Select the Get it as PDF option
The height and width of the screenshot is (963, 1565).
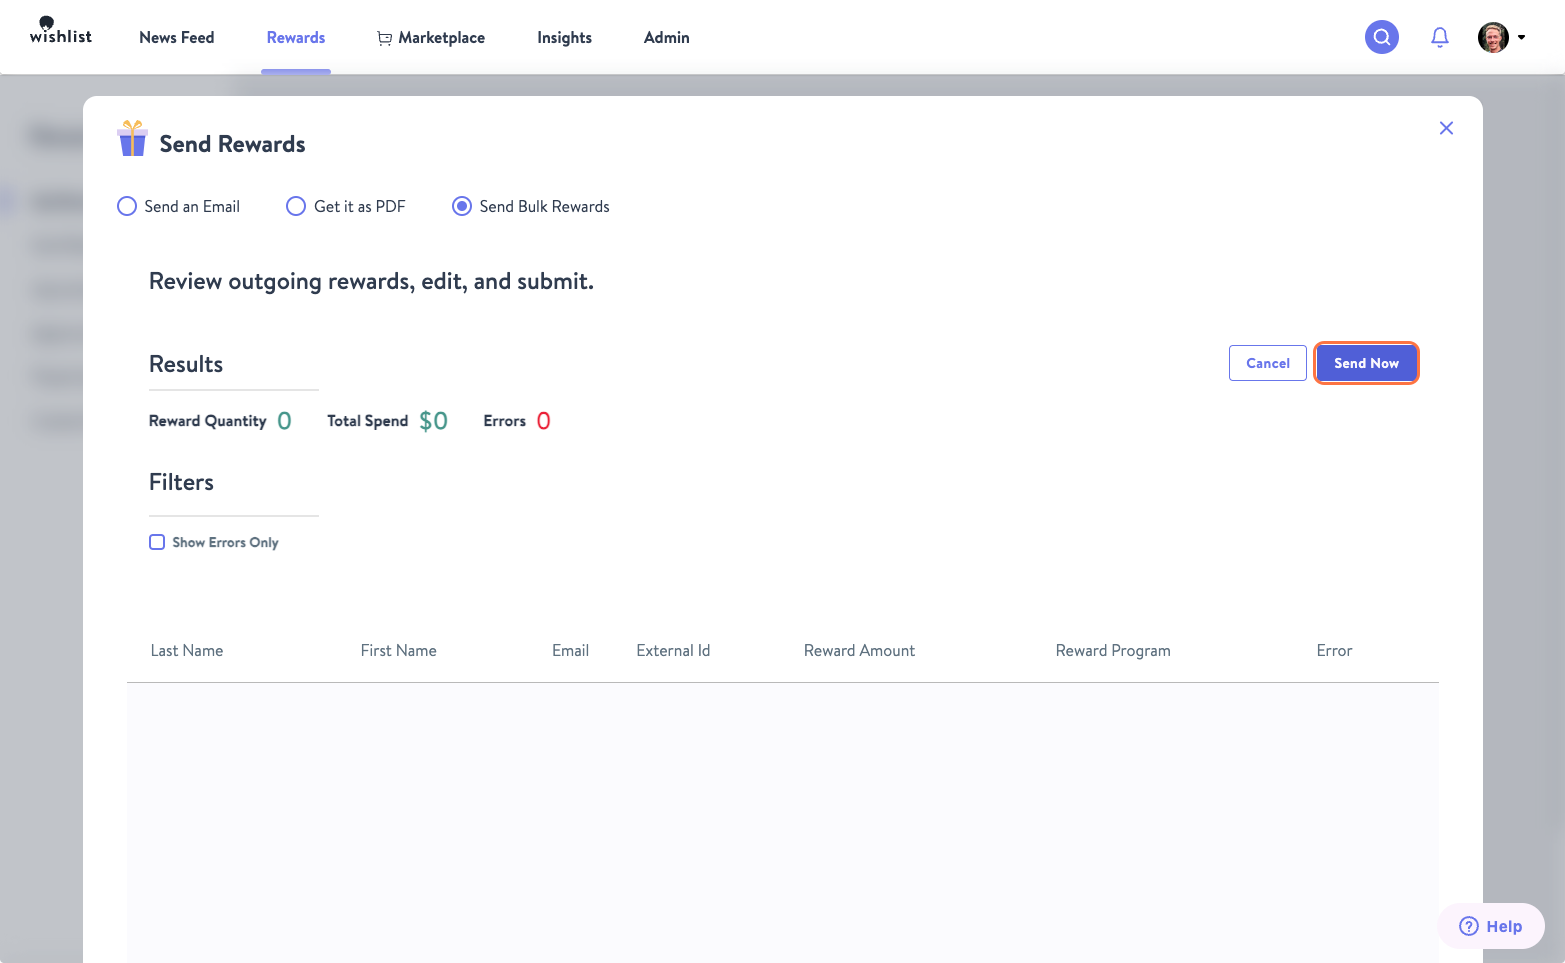pos(296,206)
